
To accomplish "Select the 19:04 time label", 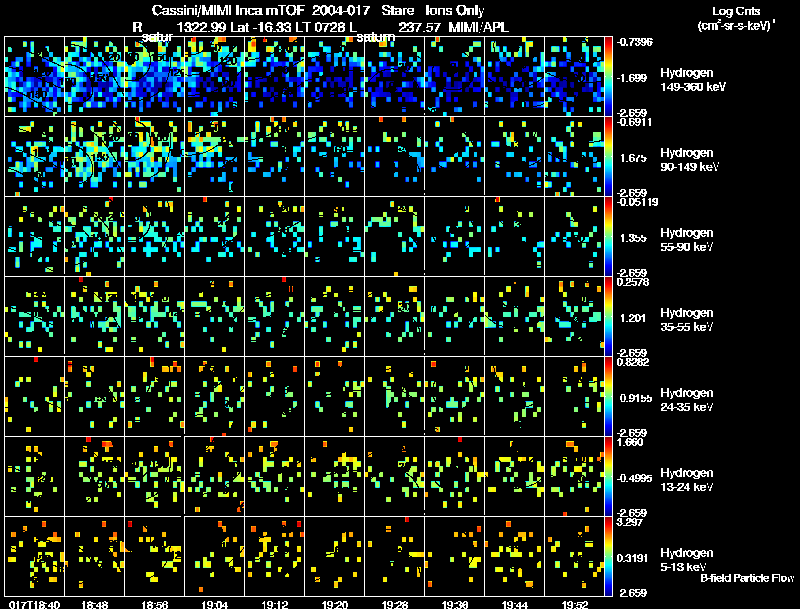I will [x=214, y=604].
